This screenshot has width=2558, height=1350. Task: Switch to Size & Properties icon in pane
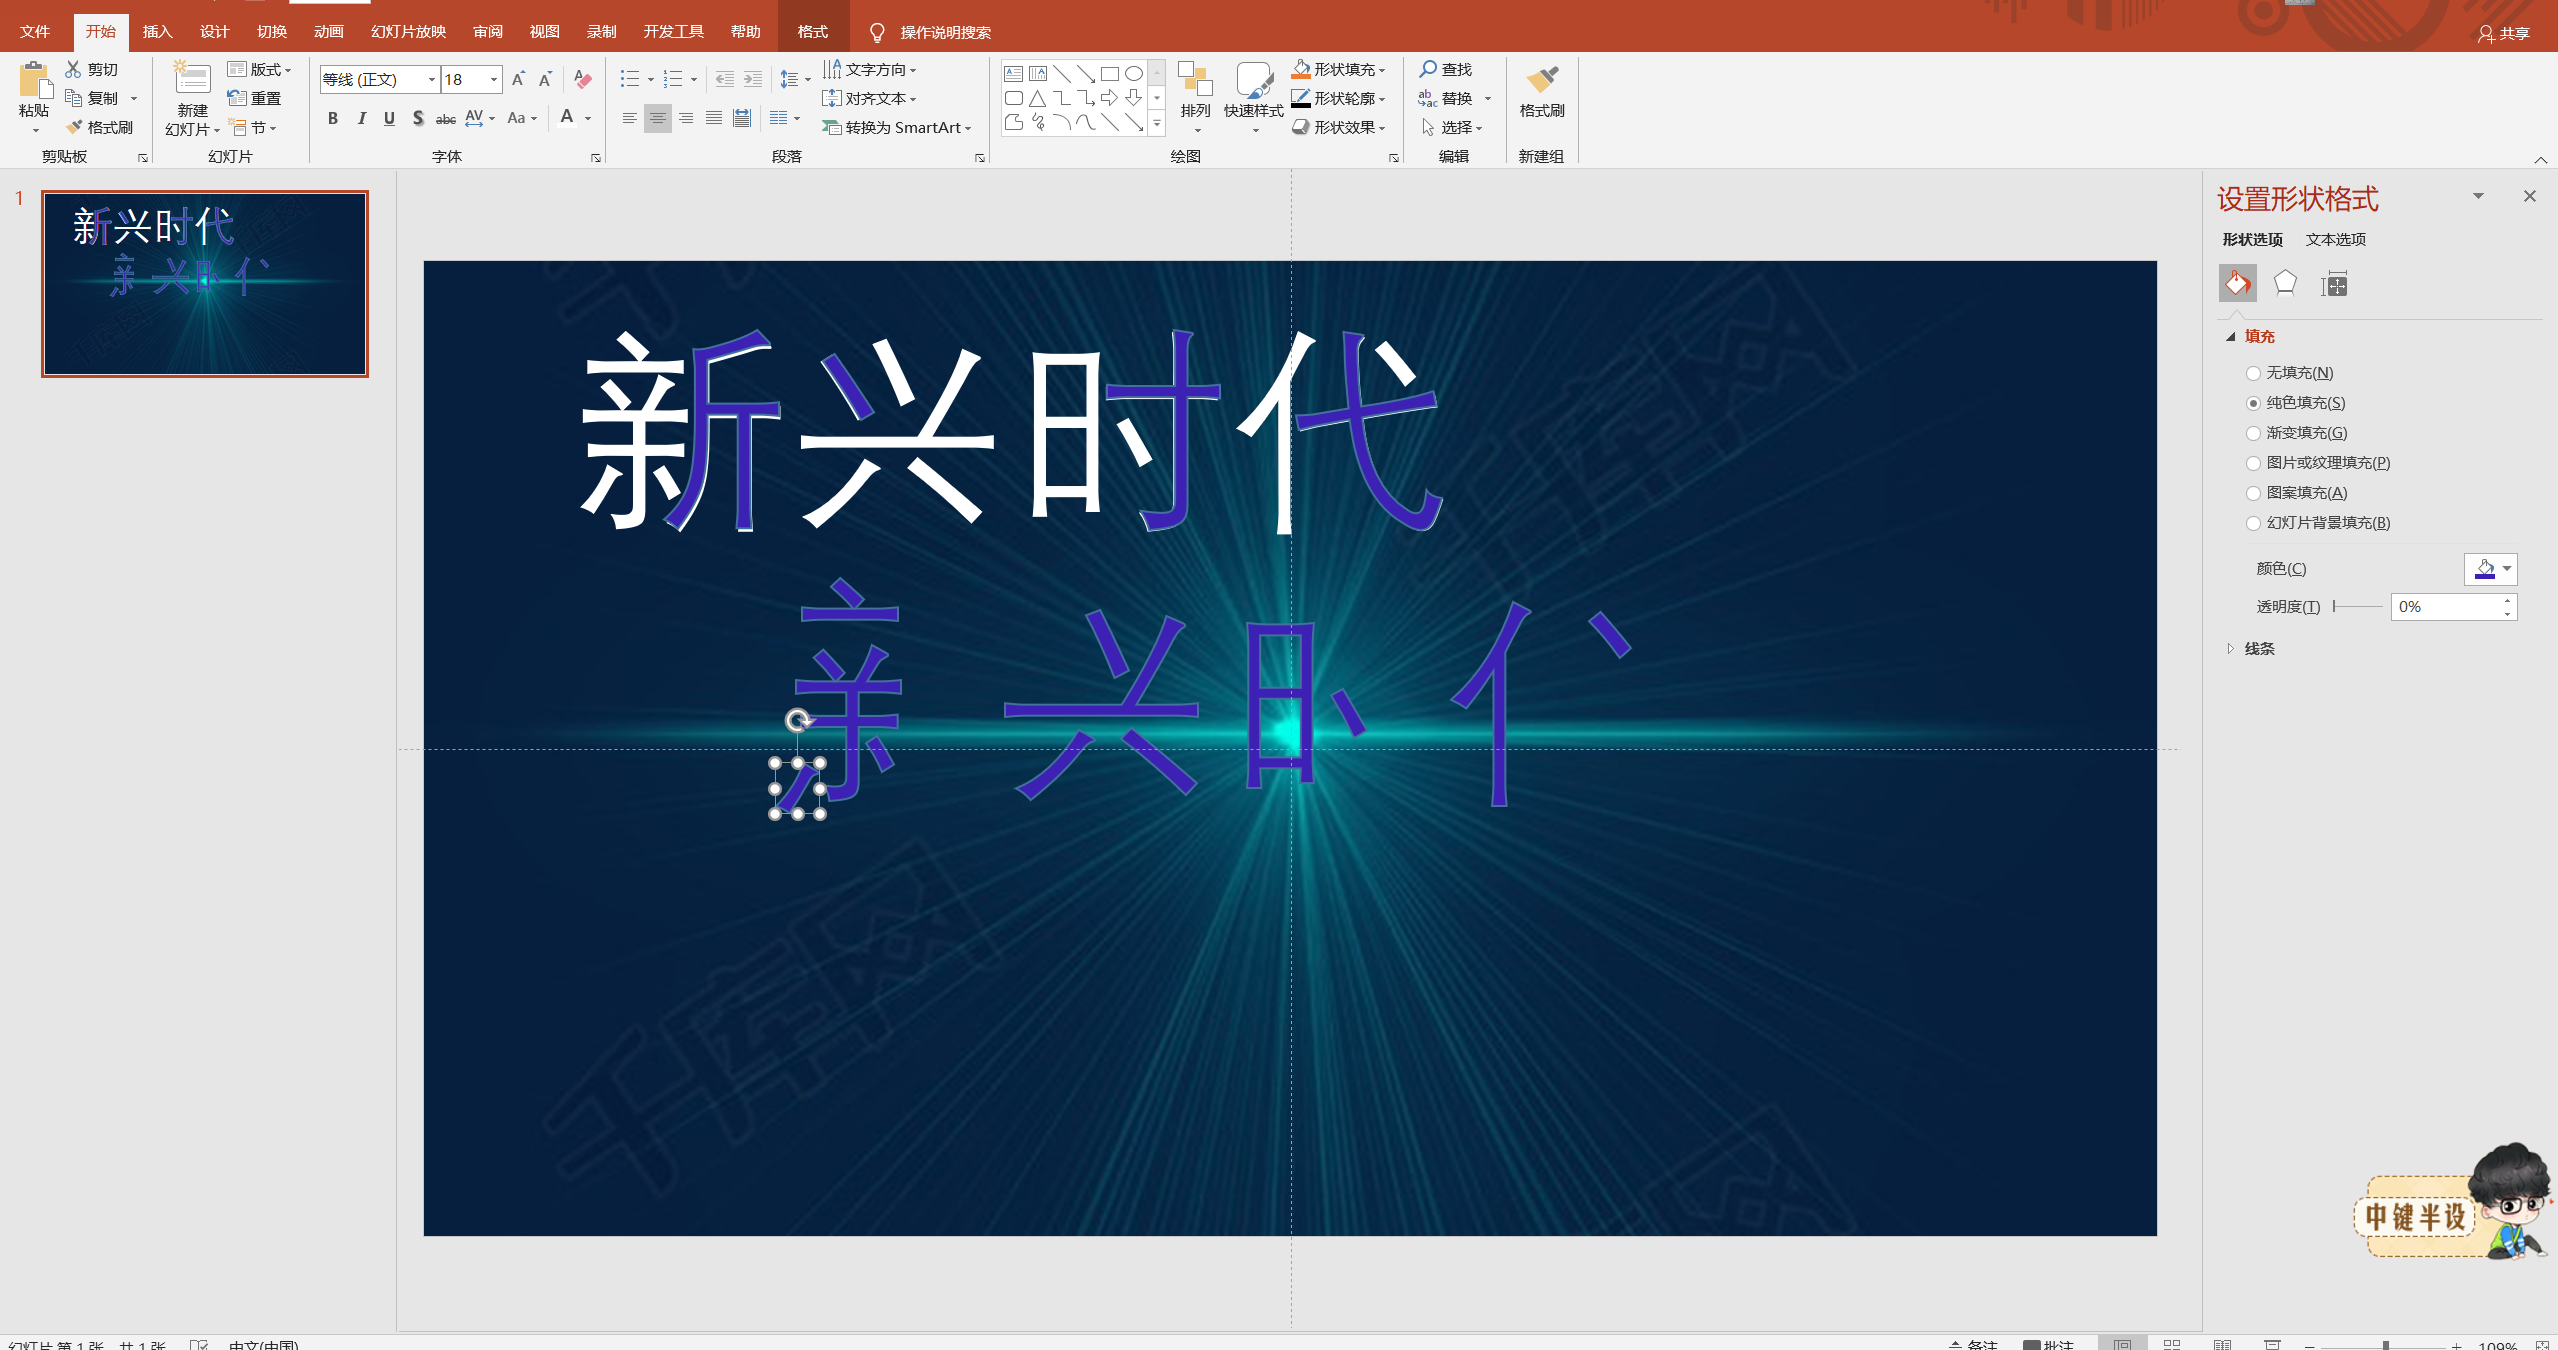pos(2334,284)
